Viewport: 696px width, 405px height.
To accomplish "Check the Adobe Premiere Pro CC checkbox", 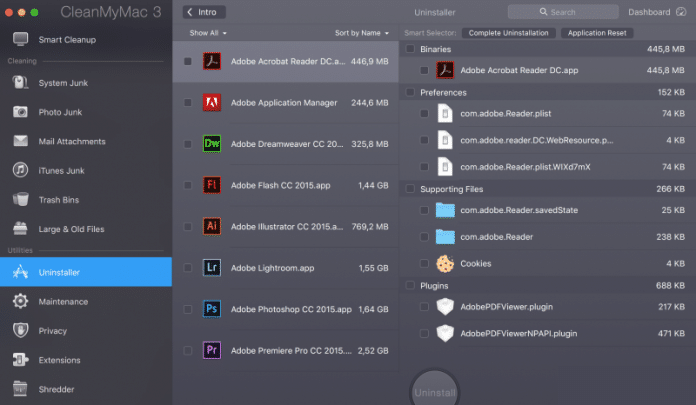I will click(188, 350).
